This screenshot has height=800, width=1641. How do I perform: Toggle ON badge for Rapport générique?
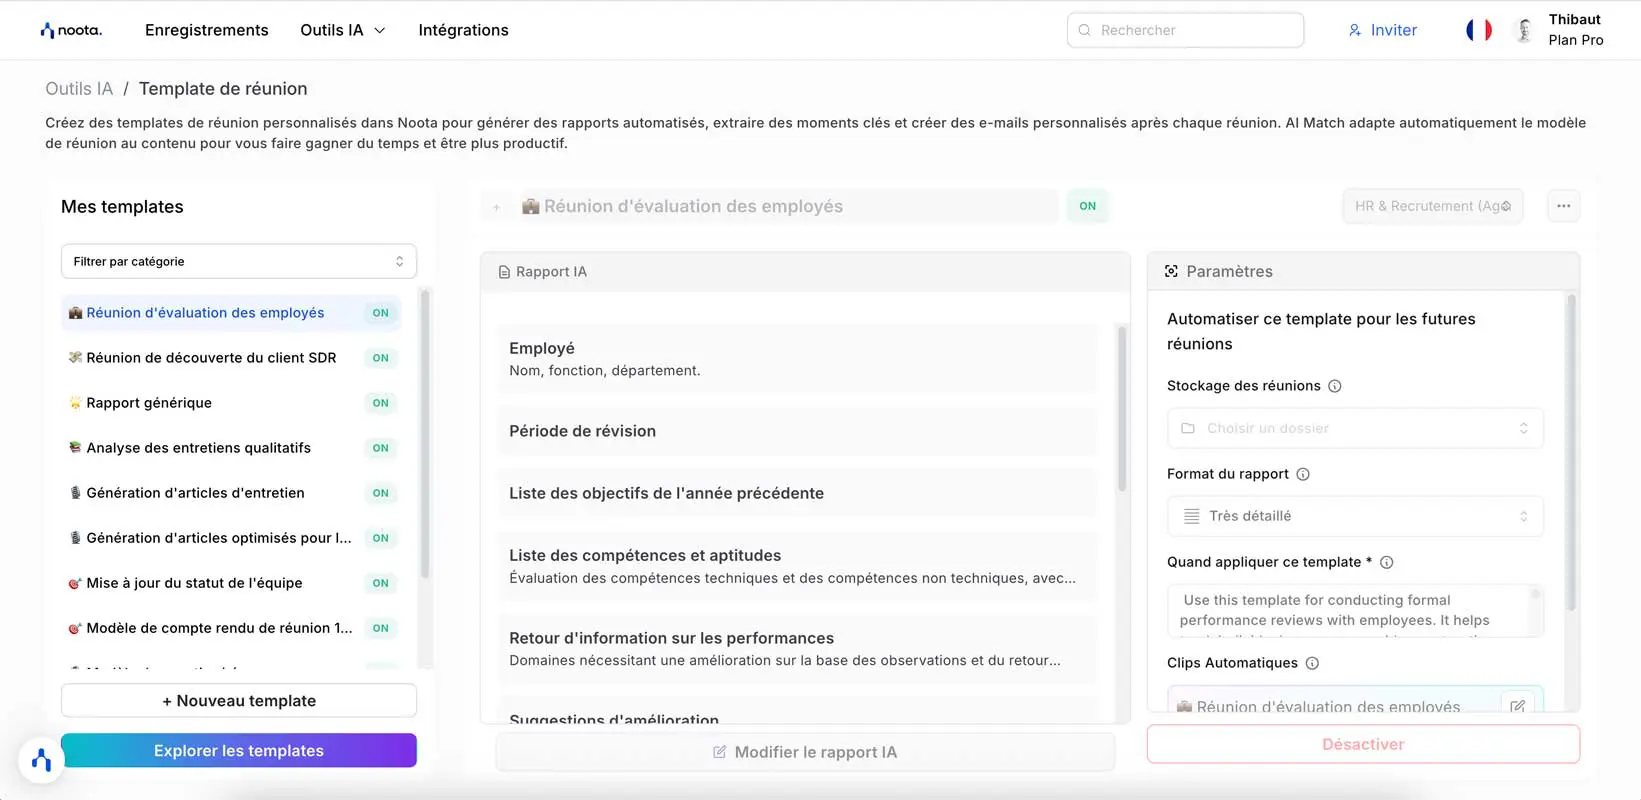pyautogui.click(x=380, y=403)
